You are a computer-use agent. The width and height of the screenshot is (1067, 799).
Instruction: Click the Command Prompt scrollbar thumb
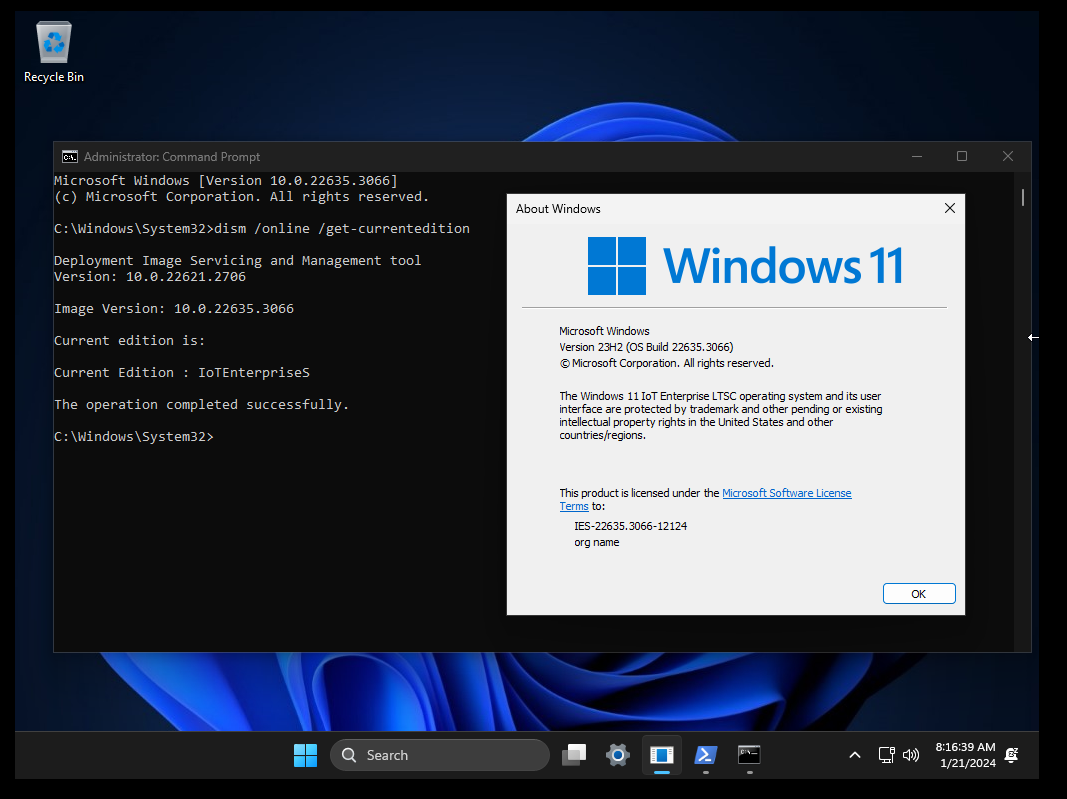(x=1023, y=197)
